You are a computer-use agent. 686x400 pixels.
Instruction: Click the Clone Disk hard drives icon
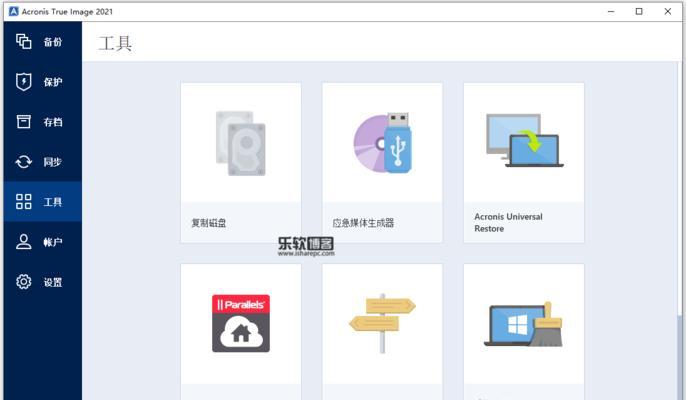point(241,143)
